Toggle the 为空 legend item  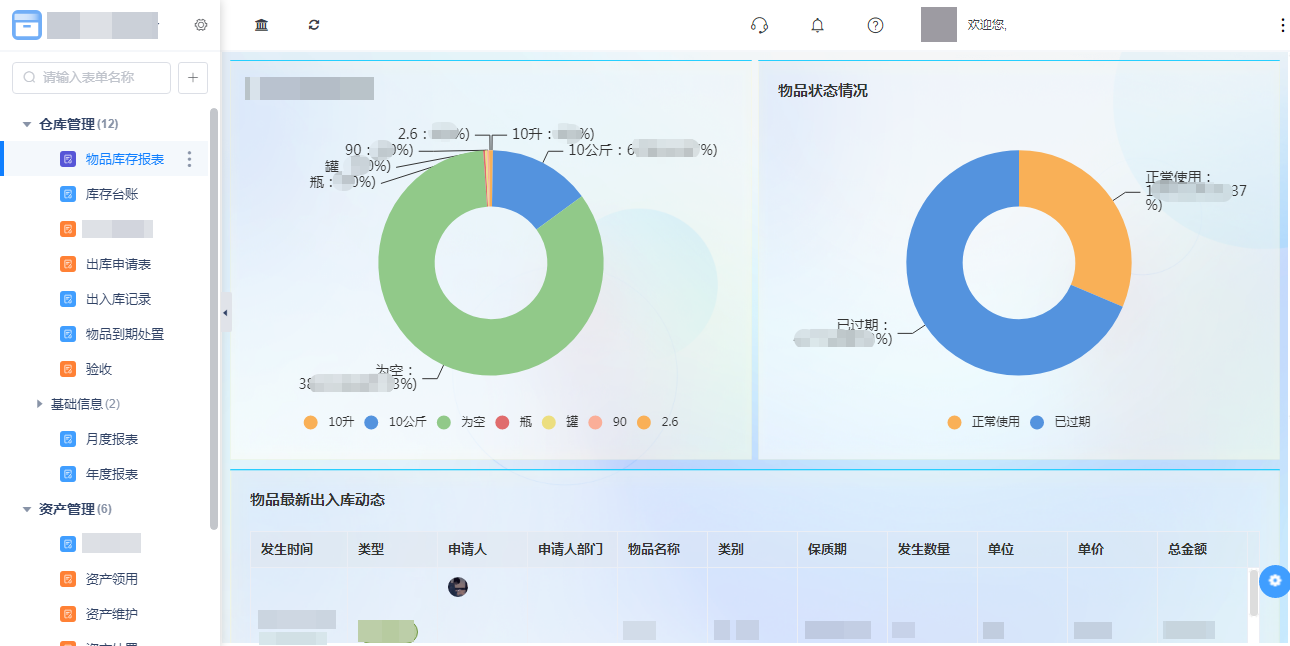461,422
